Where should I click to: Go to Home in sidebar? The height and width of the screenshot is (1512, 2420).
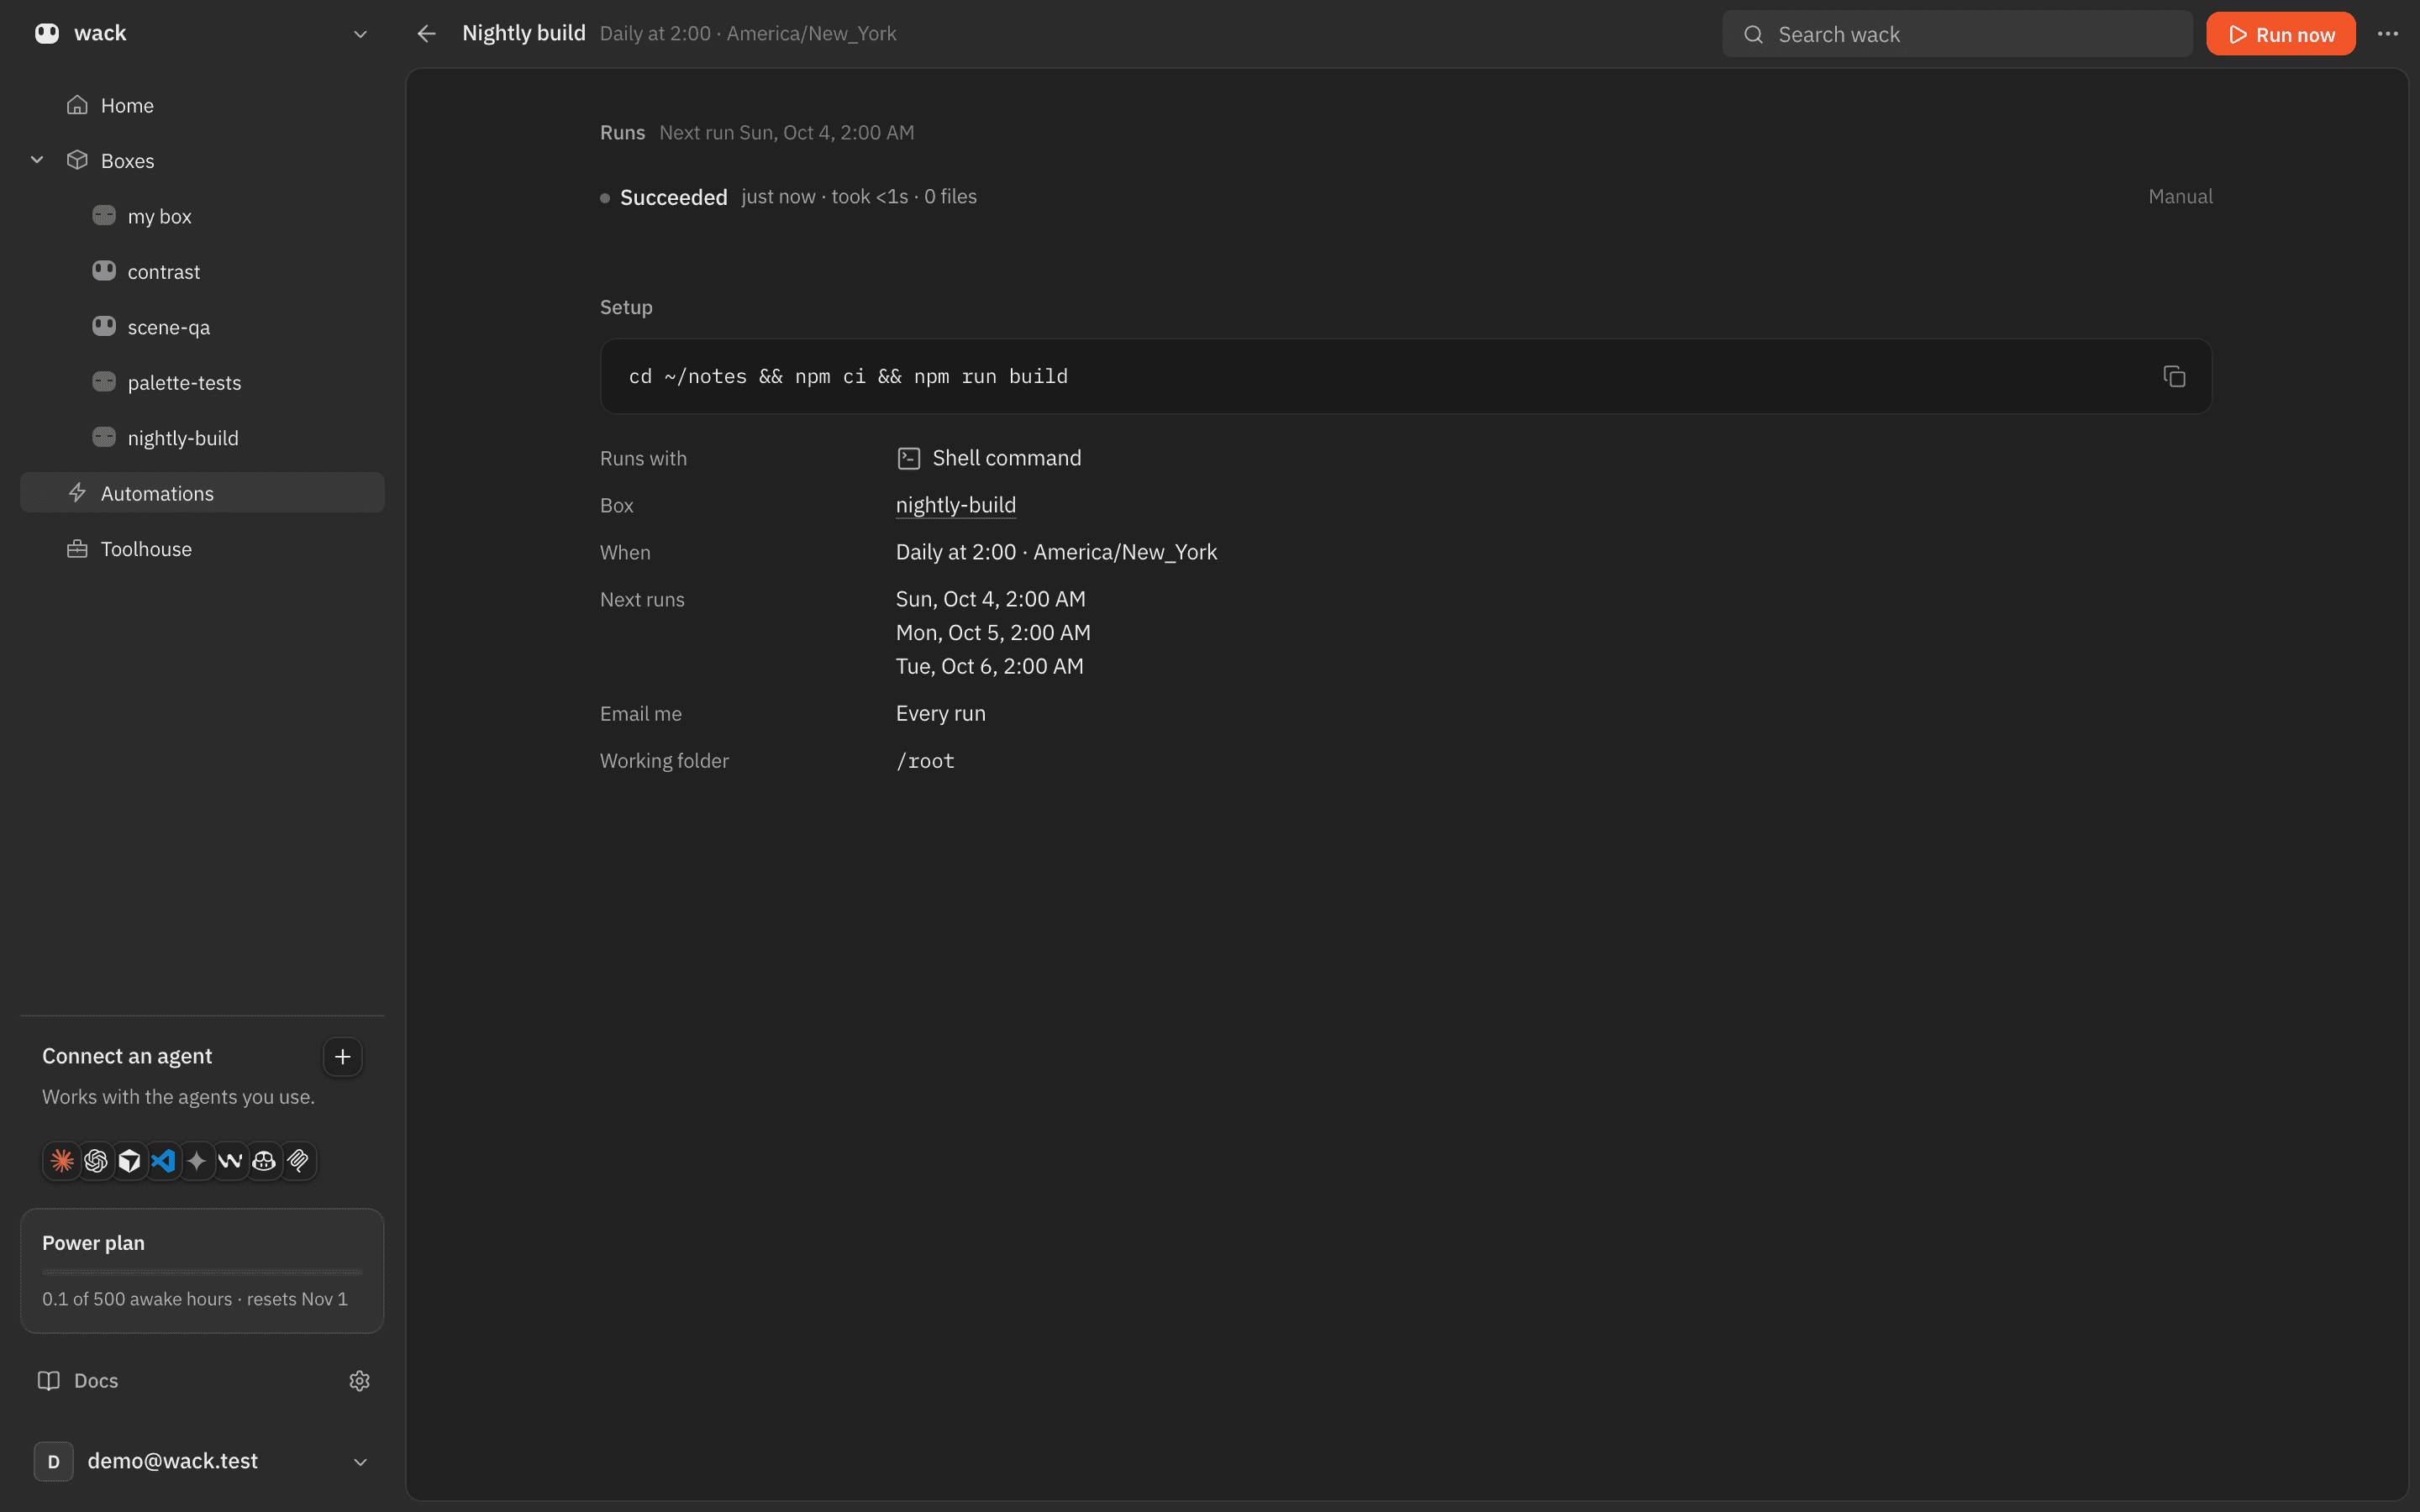[202, 105]
